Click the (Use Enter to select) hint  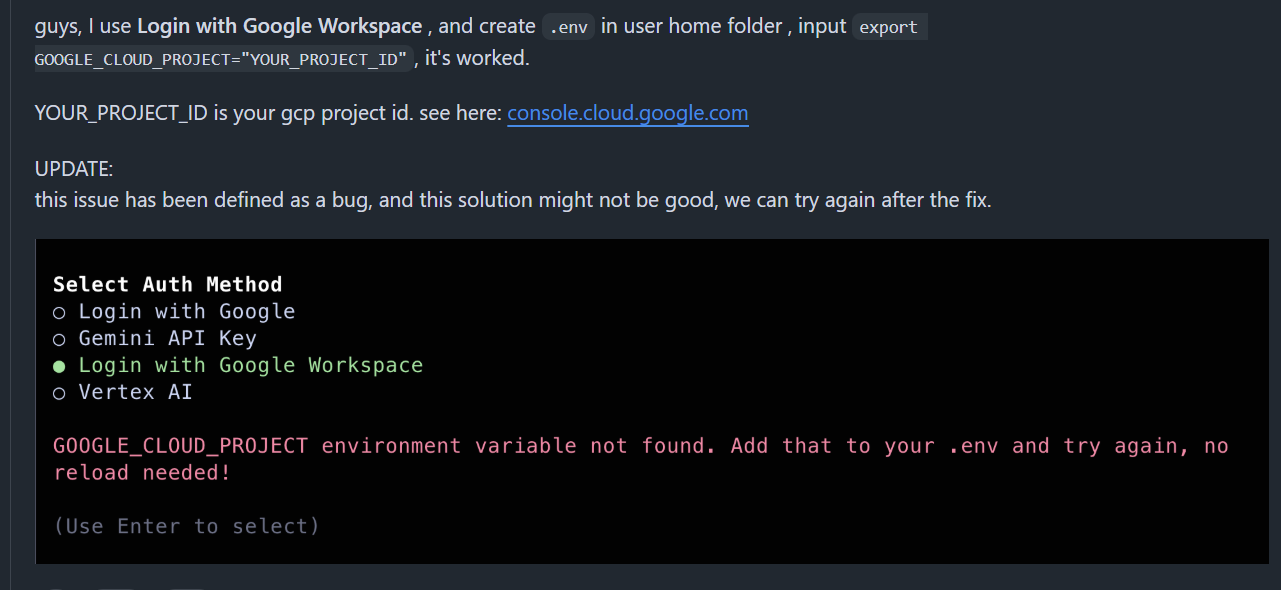click(186, 526)
